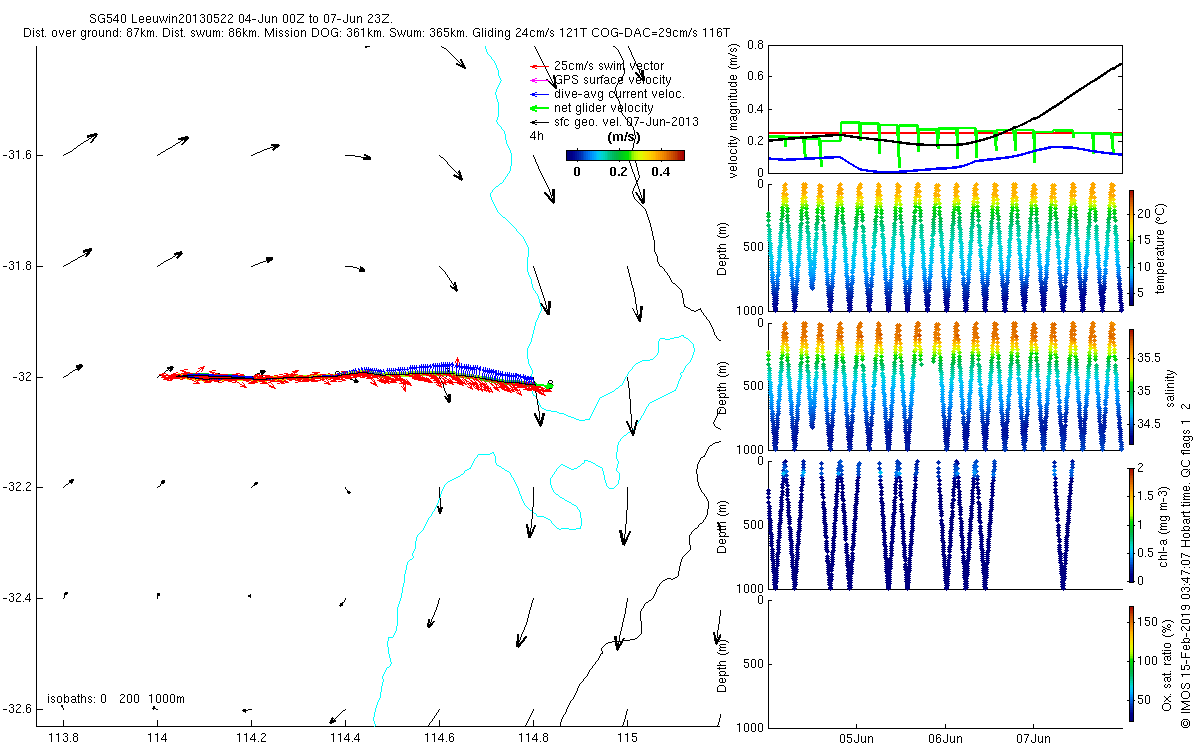This screenshot has height=750, width=1200.
Task: Click the temperature colorbar
Action: (x=1131, y=250)
